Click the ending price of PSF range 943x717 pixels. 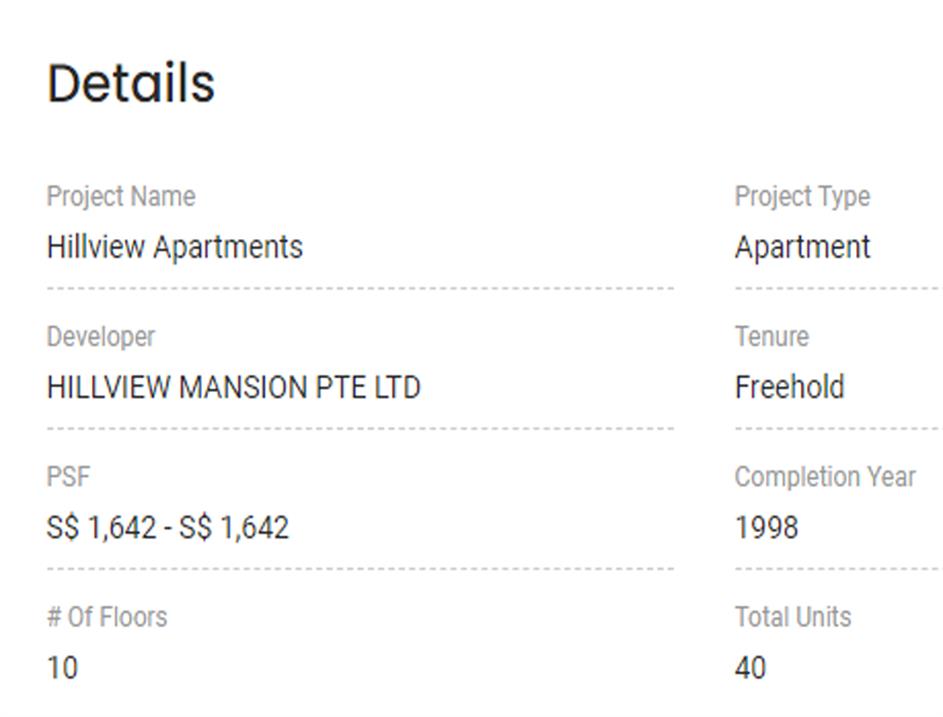(234, 527)
